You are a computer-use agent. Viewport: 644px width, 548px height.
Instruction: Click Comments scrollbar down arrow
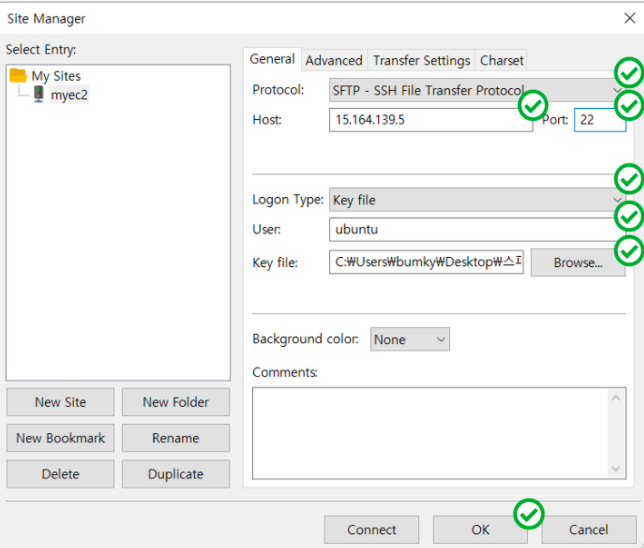[616, 468]
